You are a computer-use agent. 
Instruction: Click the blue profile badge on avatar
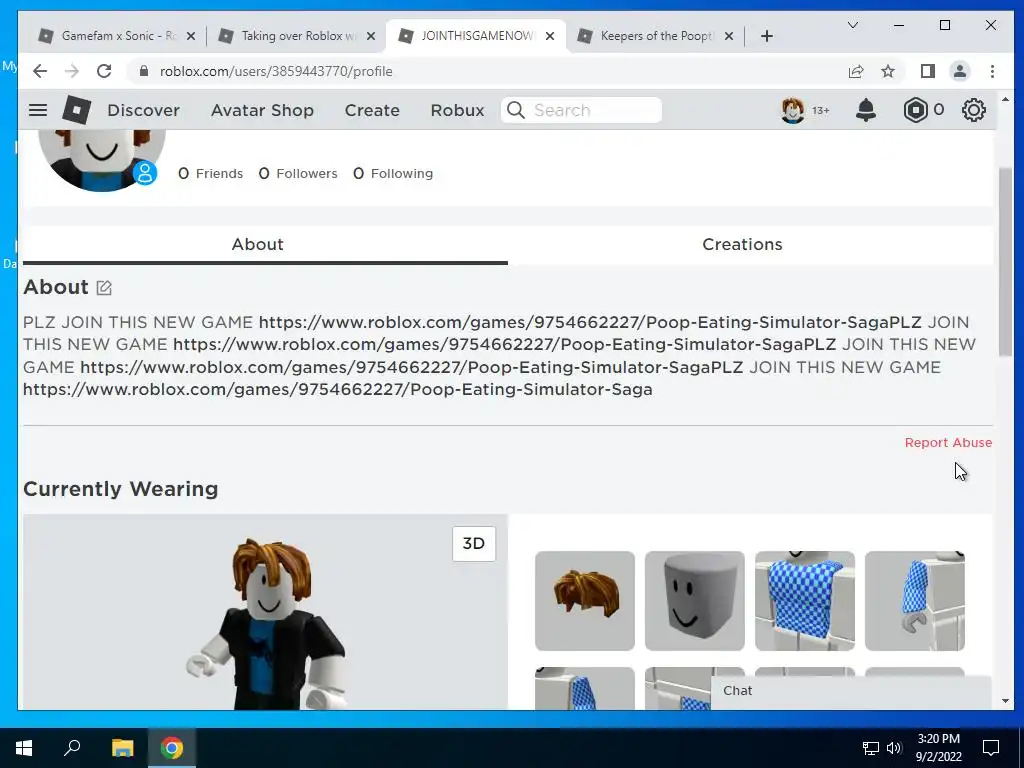[145, 174]
